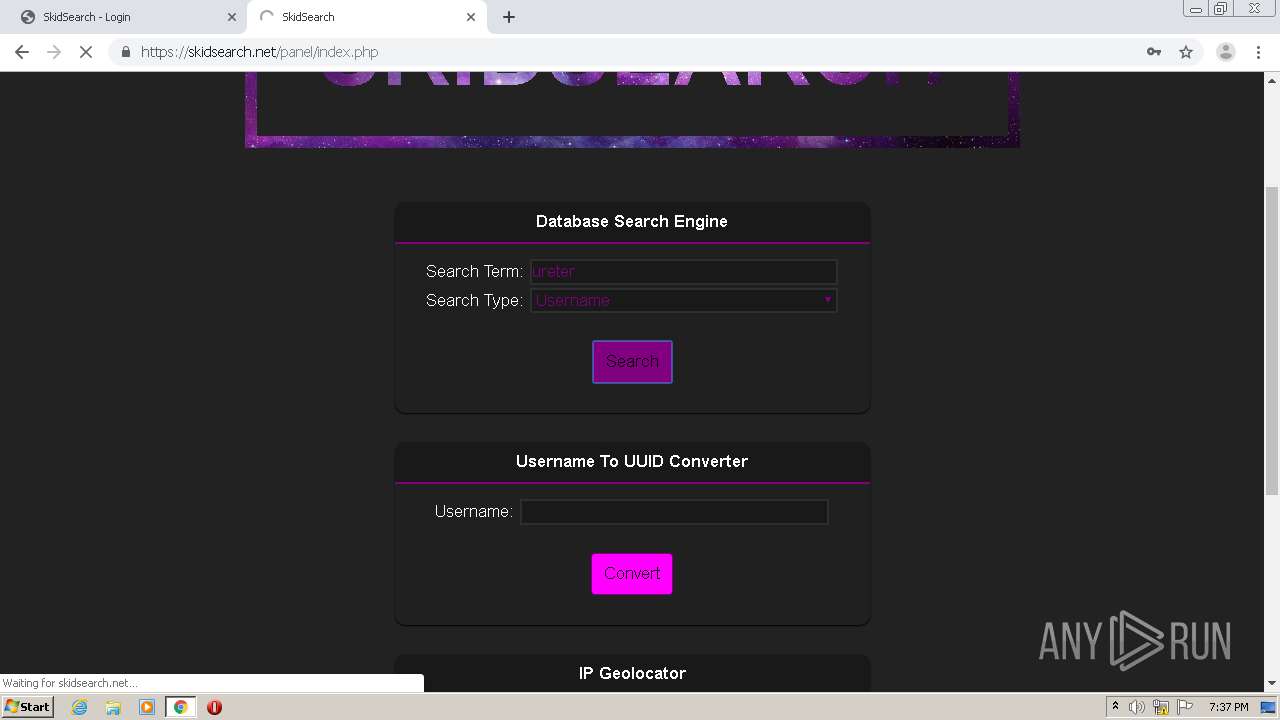Open the Windows Start menu

pos(27,707)
